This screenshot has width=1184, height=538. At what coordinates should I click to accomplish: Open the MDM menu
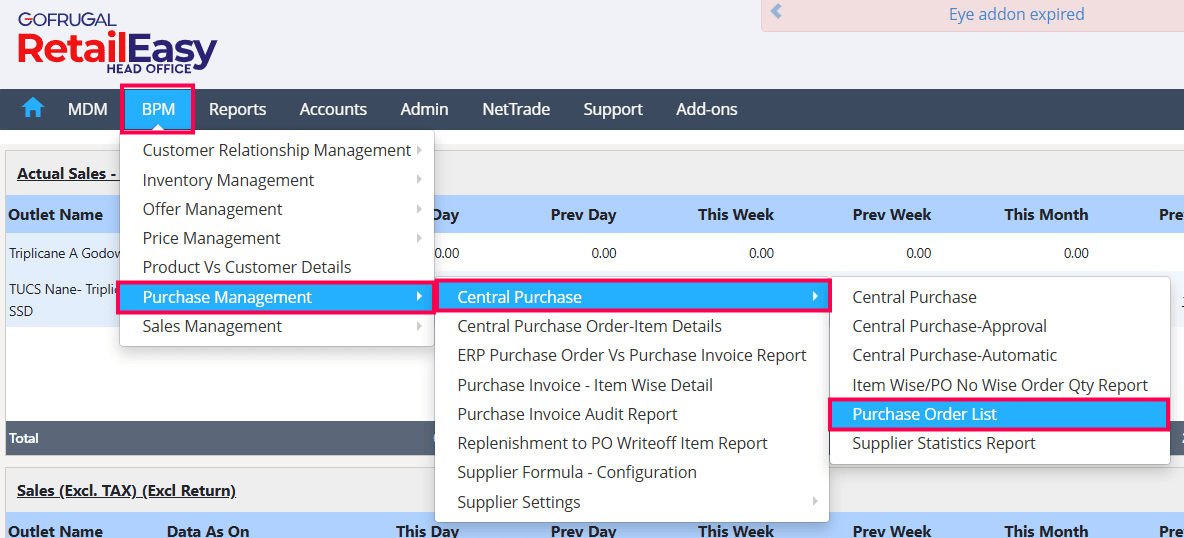tap(88, 109)
